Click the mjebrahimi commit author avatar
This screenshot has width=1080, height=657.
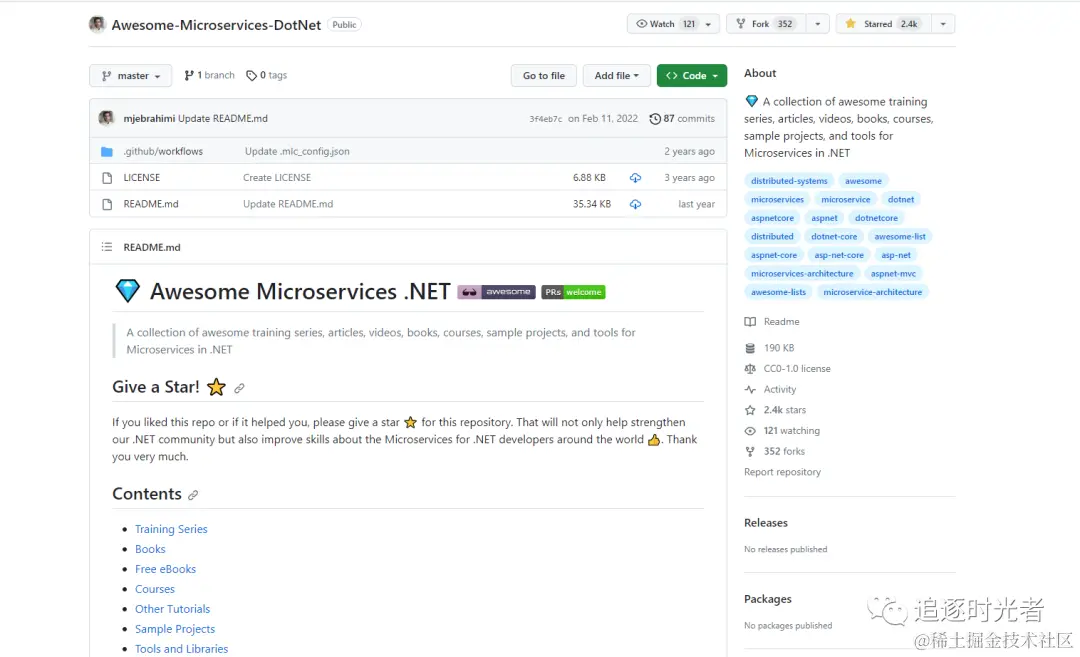[x=106, y=118]
